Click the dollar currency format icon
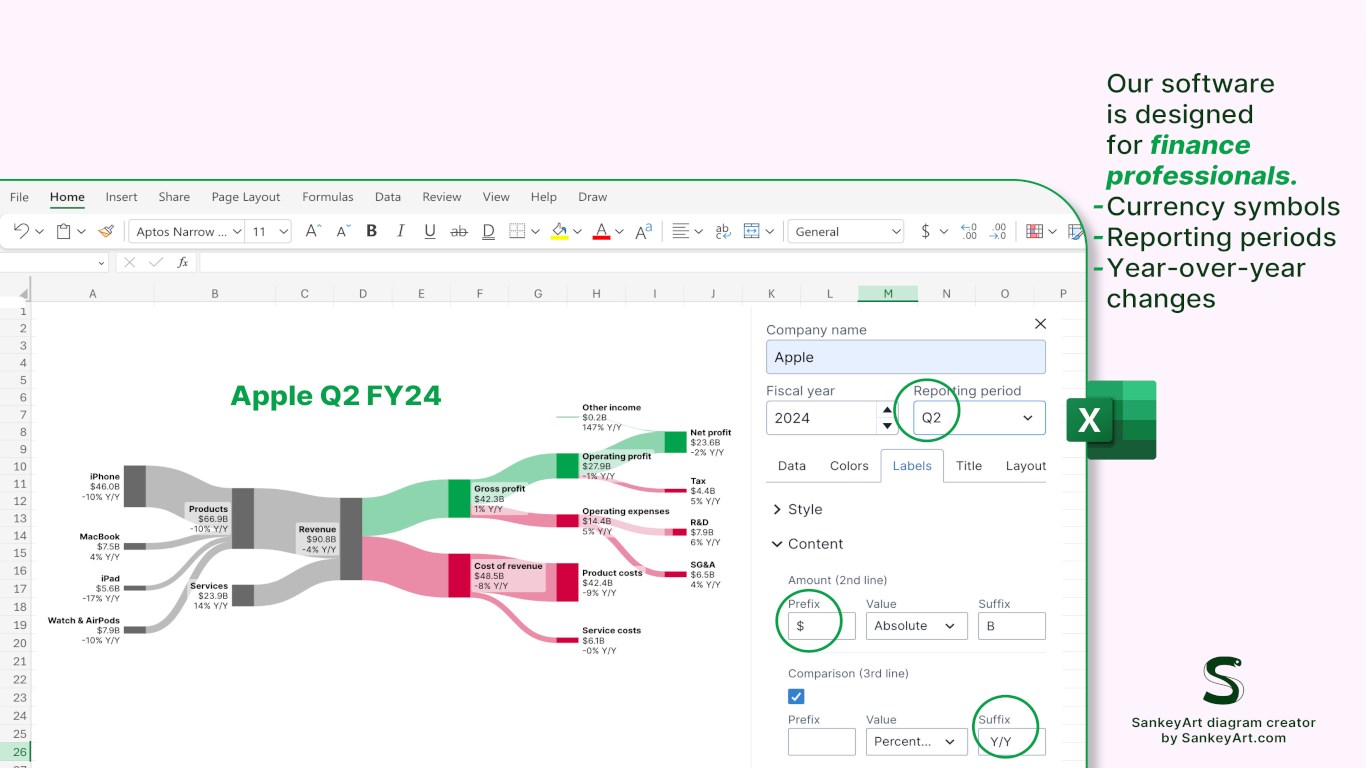 click(925, 231)
